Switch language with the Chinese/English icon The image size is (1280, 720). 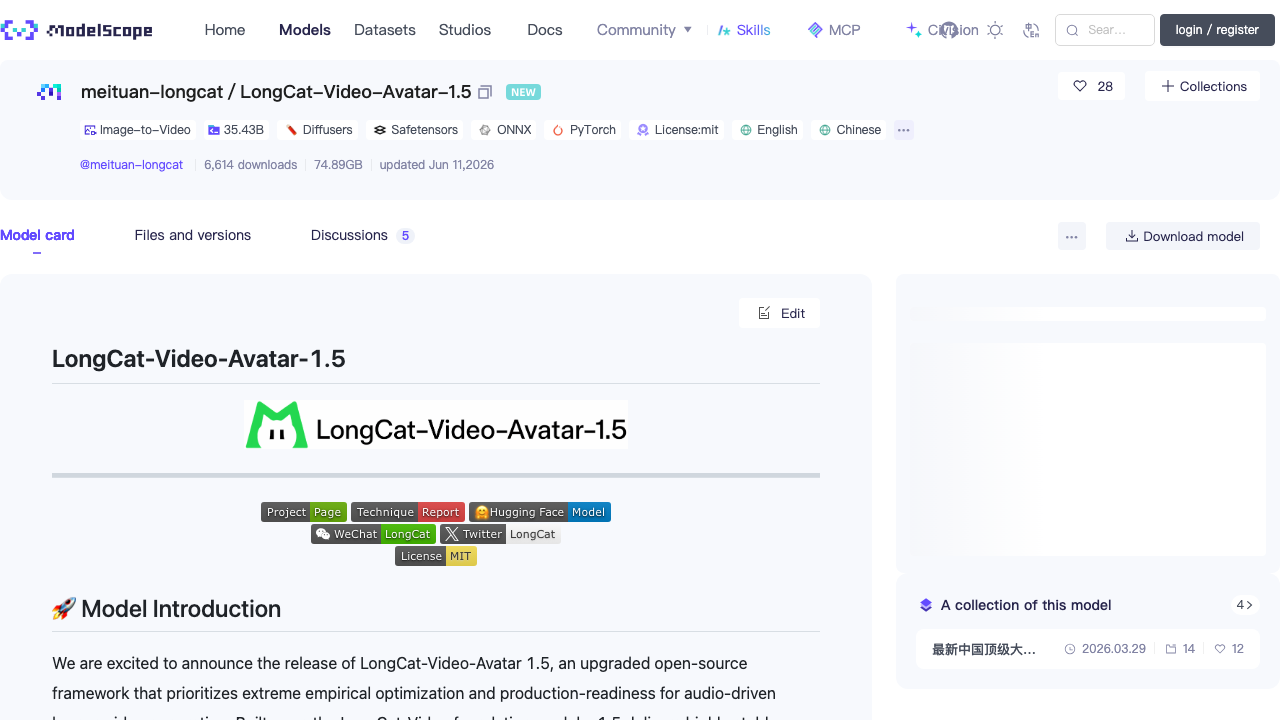tap(1032, 30)
